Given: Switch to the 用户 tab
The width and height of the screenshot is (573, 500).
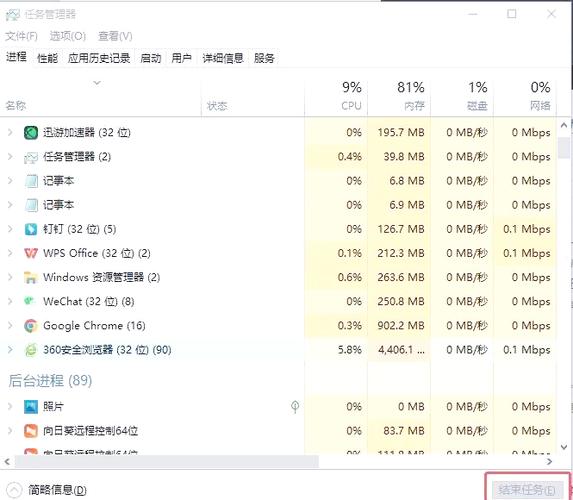Looking at the screenshot, I should [182, 58].
